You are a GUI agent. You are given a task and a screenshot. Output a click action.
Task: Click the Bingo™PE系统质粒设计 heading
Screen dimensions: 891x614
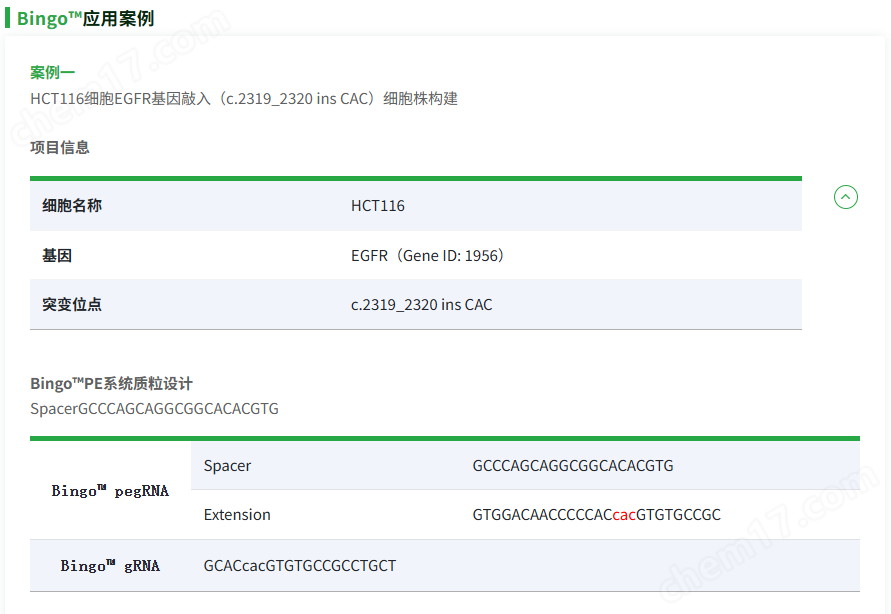pyautogui.click(x=111, y=383)
